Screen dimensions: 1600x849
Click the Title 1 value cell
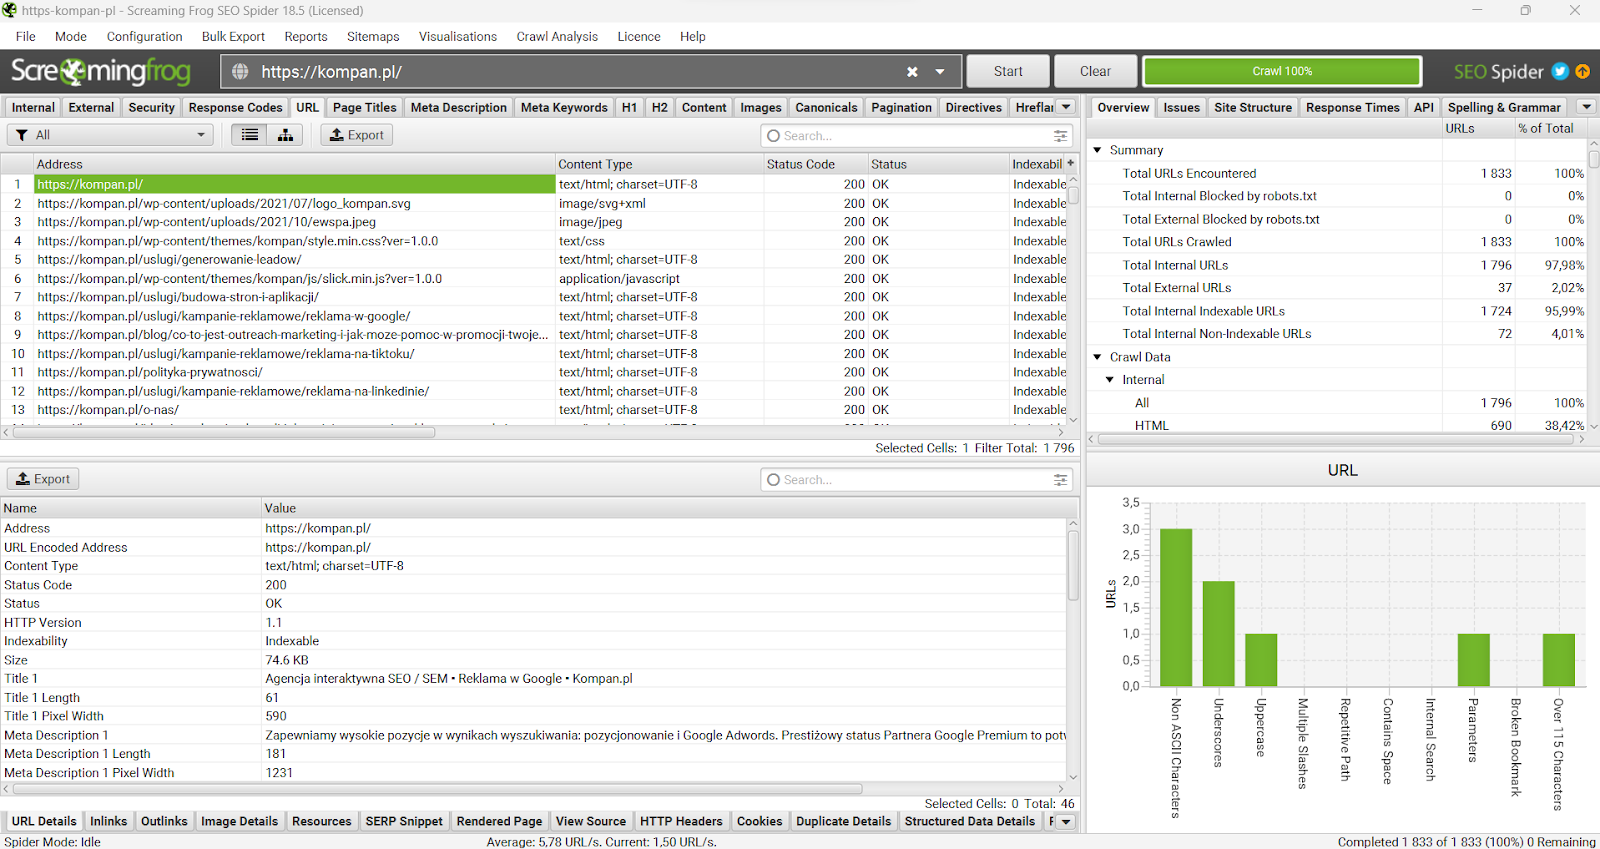click(x=664, y=679)
